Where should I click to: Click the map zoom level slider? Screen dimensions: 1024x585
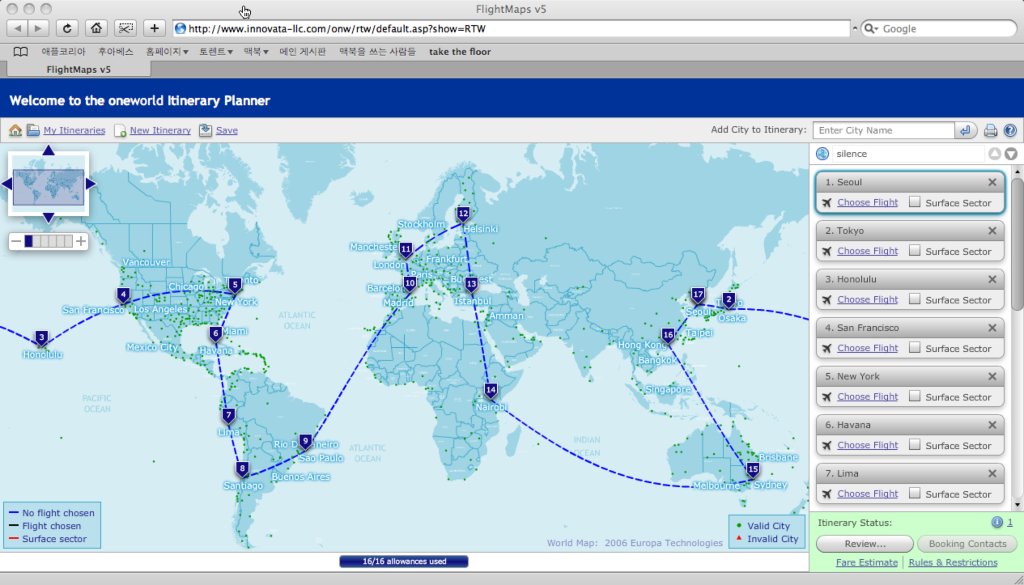48,242
